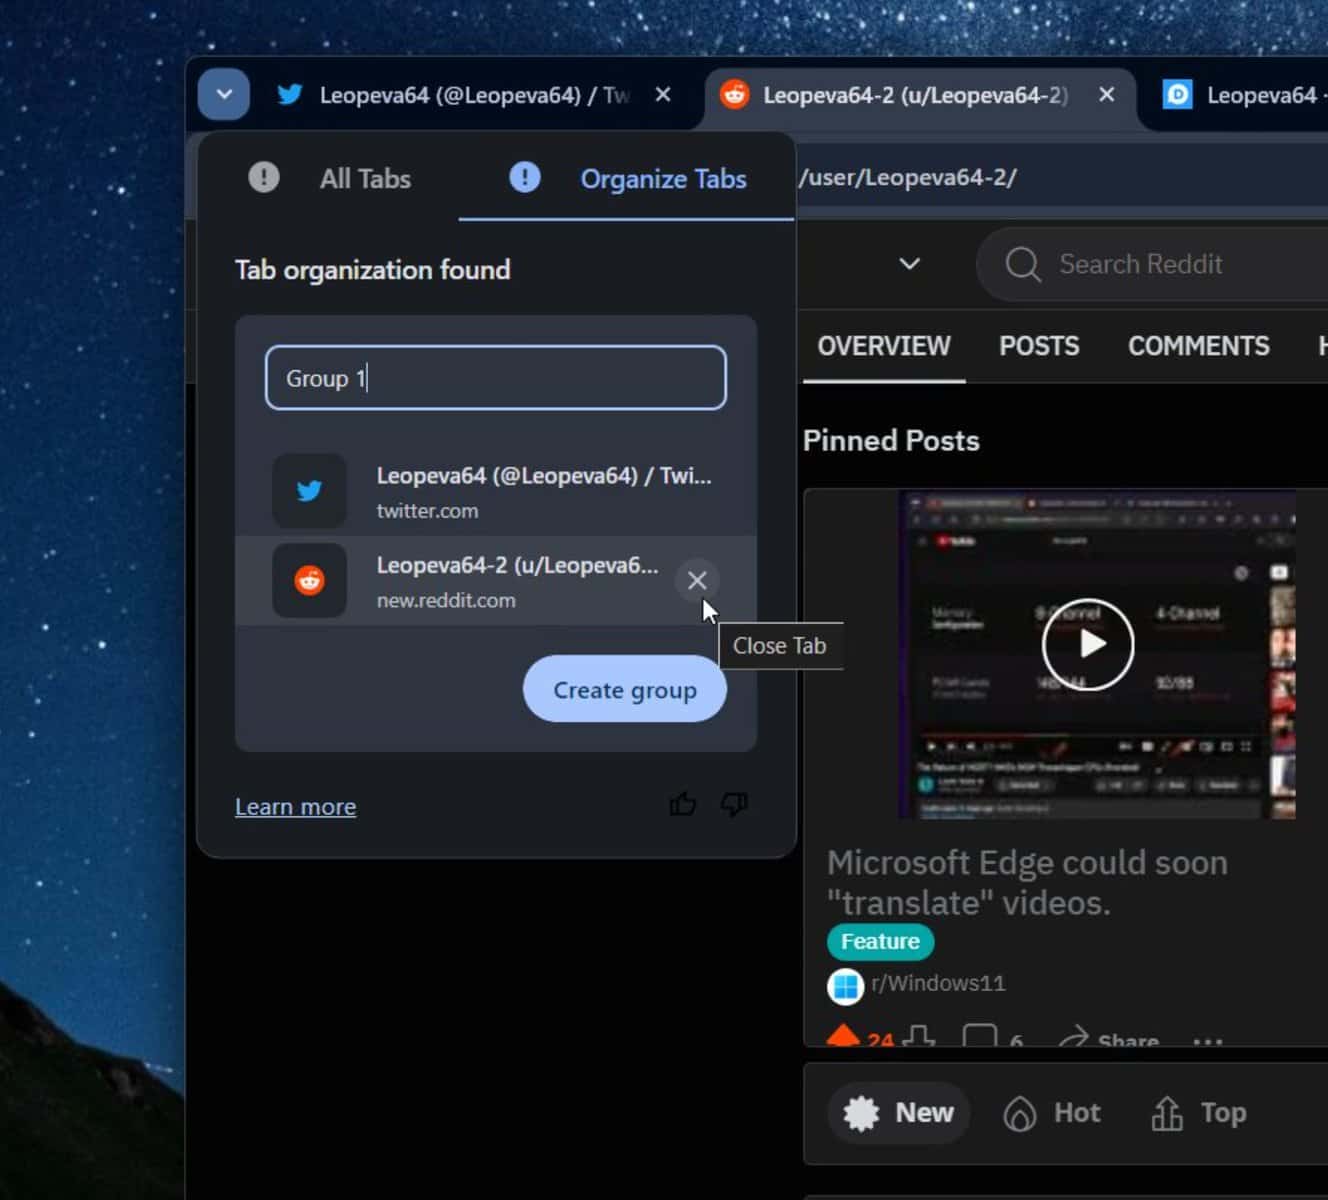Close the Twitter Leopeva64 browser tab

[x=663, y=95]
